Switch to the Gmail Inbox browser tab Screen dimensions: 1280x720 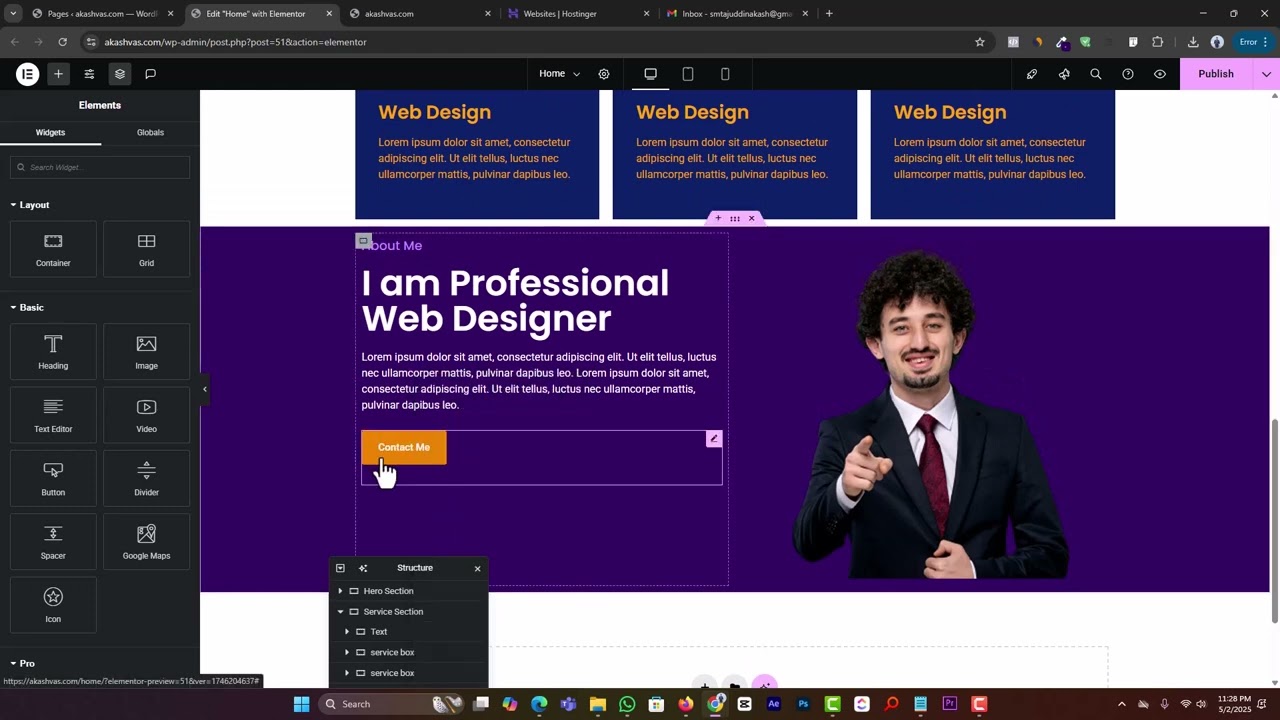click(x=736, y=14)
